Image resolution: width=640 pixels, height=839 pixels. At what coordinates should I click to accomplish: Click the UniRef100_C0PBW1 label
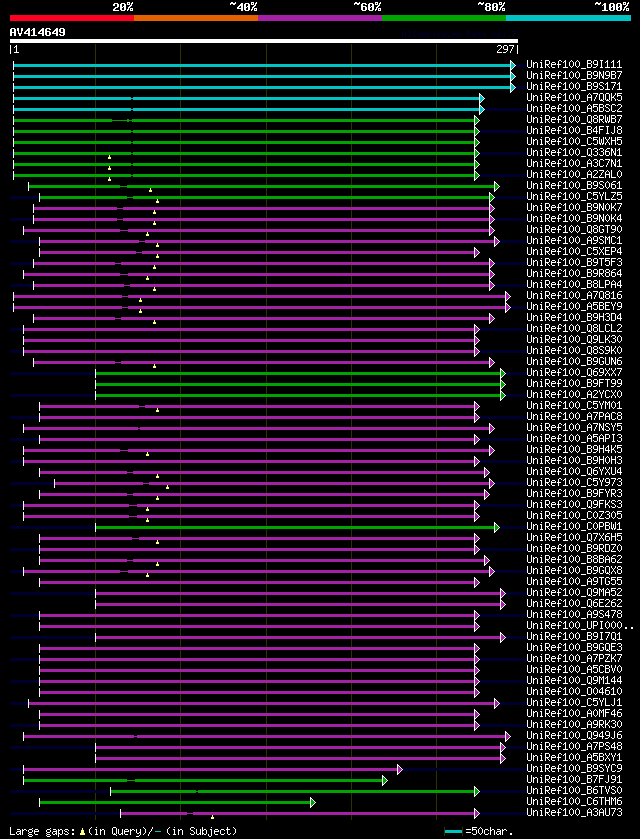pyautogui.click(x=574, y=527)
